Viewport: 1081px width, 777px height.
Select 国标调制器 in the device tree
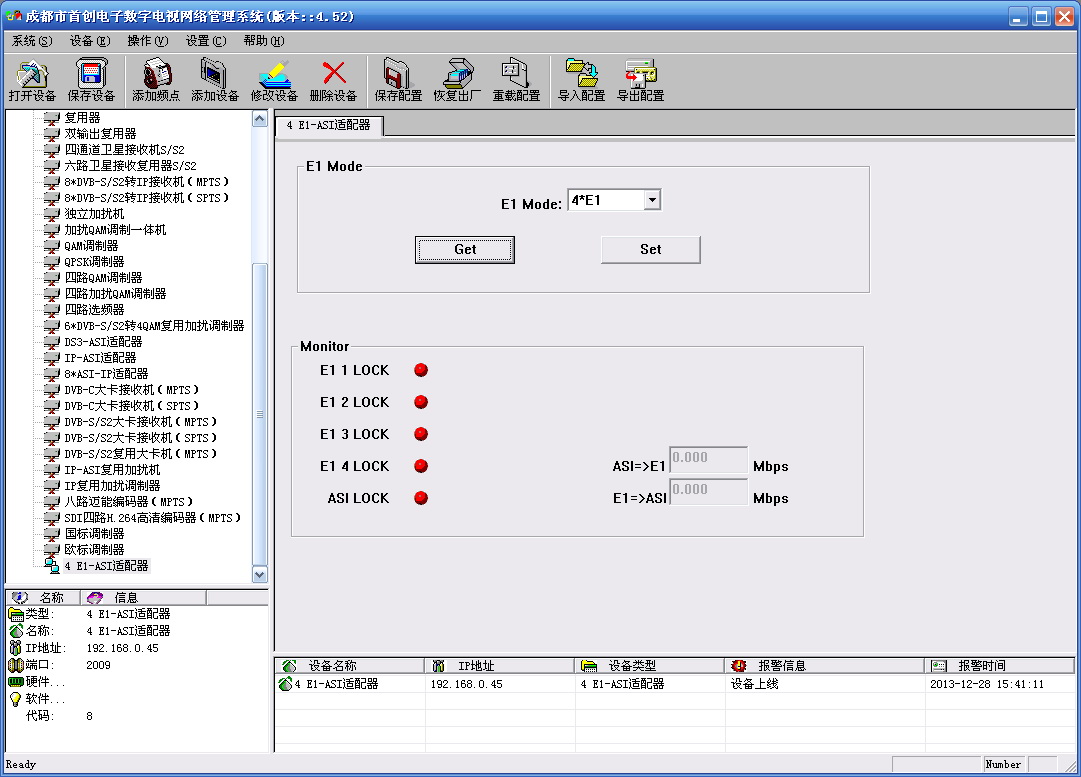[94, 534]
